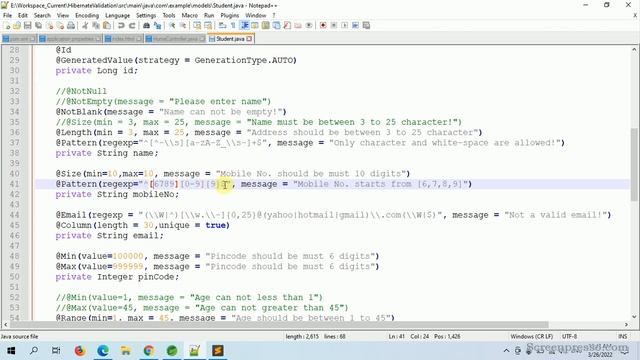Open Sublime Text from the taskbar
This screenshot has height=360, width=640.
click(218, 350)
